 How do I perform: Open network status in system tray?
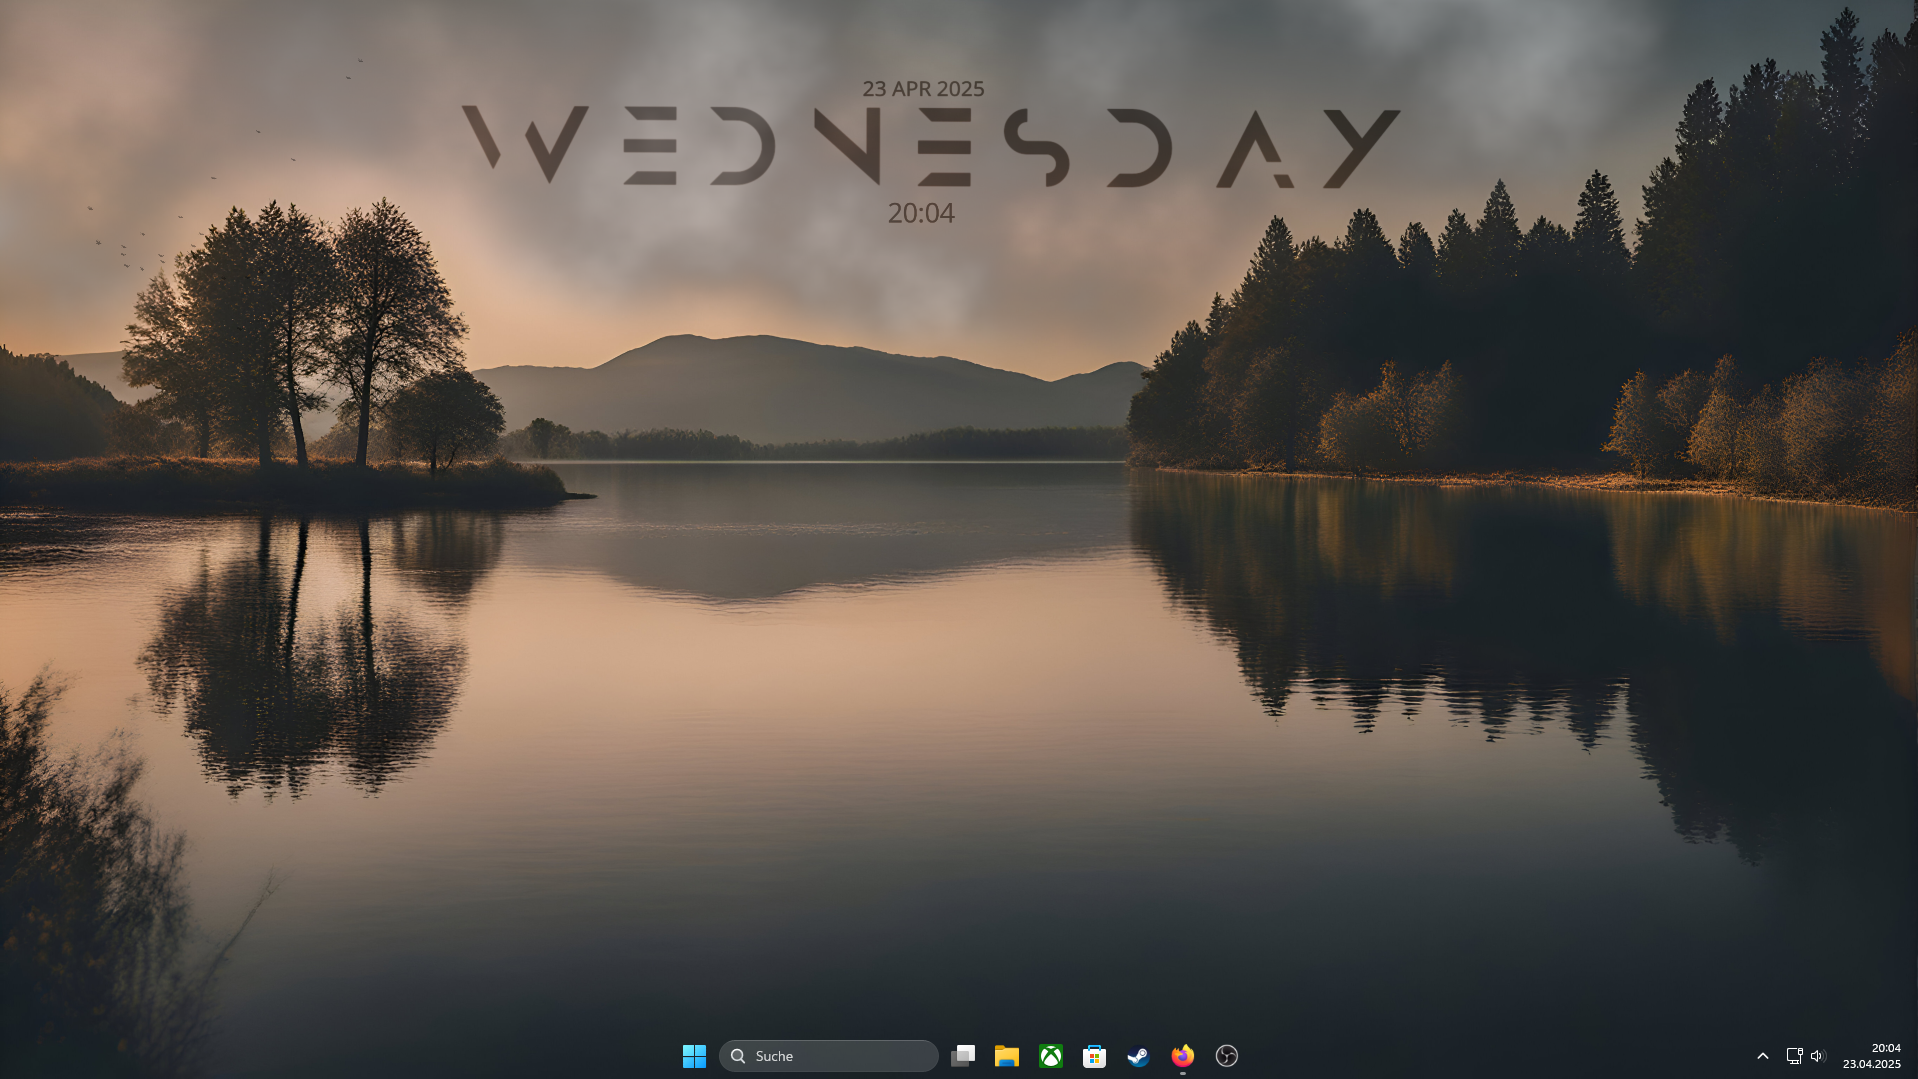(x=1795, y=1056)
